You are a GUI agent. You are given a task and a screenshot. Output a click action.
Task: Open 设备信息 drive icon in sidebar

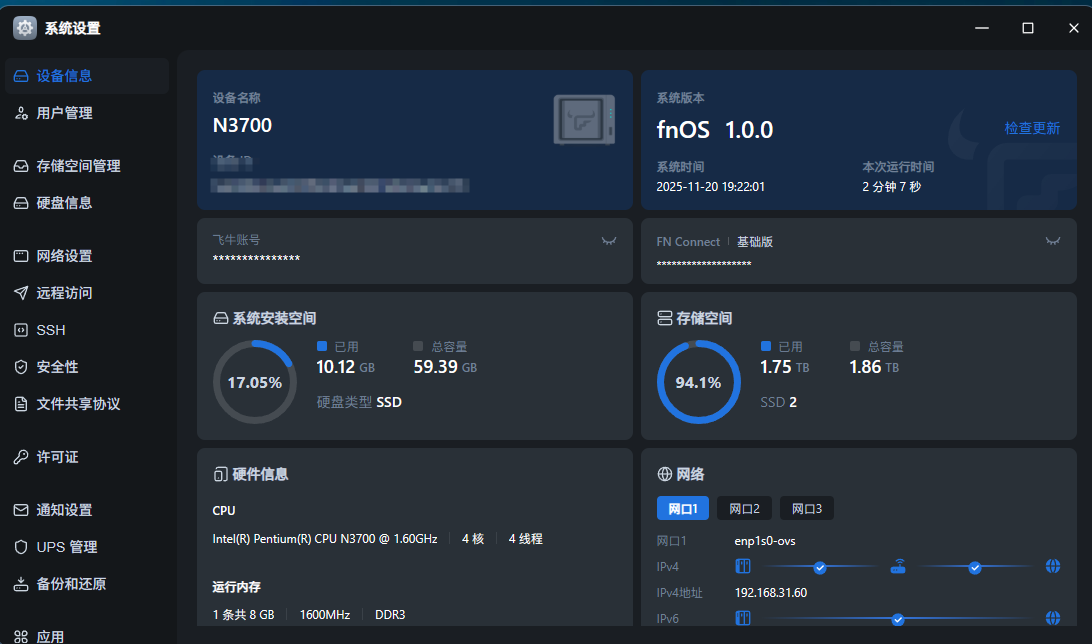click(x=21, y=76)
